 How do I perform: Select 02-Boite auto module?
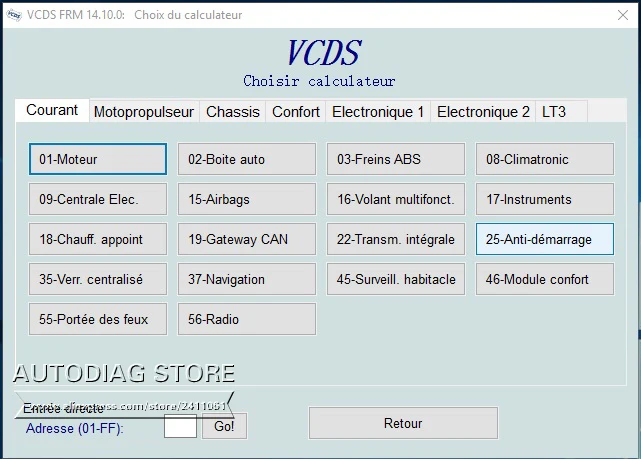click(x=247, y=159)
